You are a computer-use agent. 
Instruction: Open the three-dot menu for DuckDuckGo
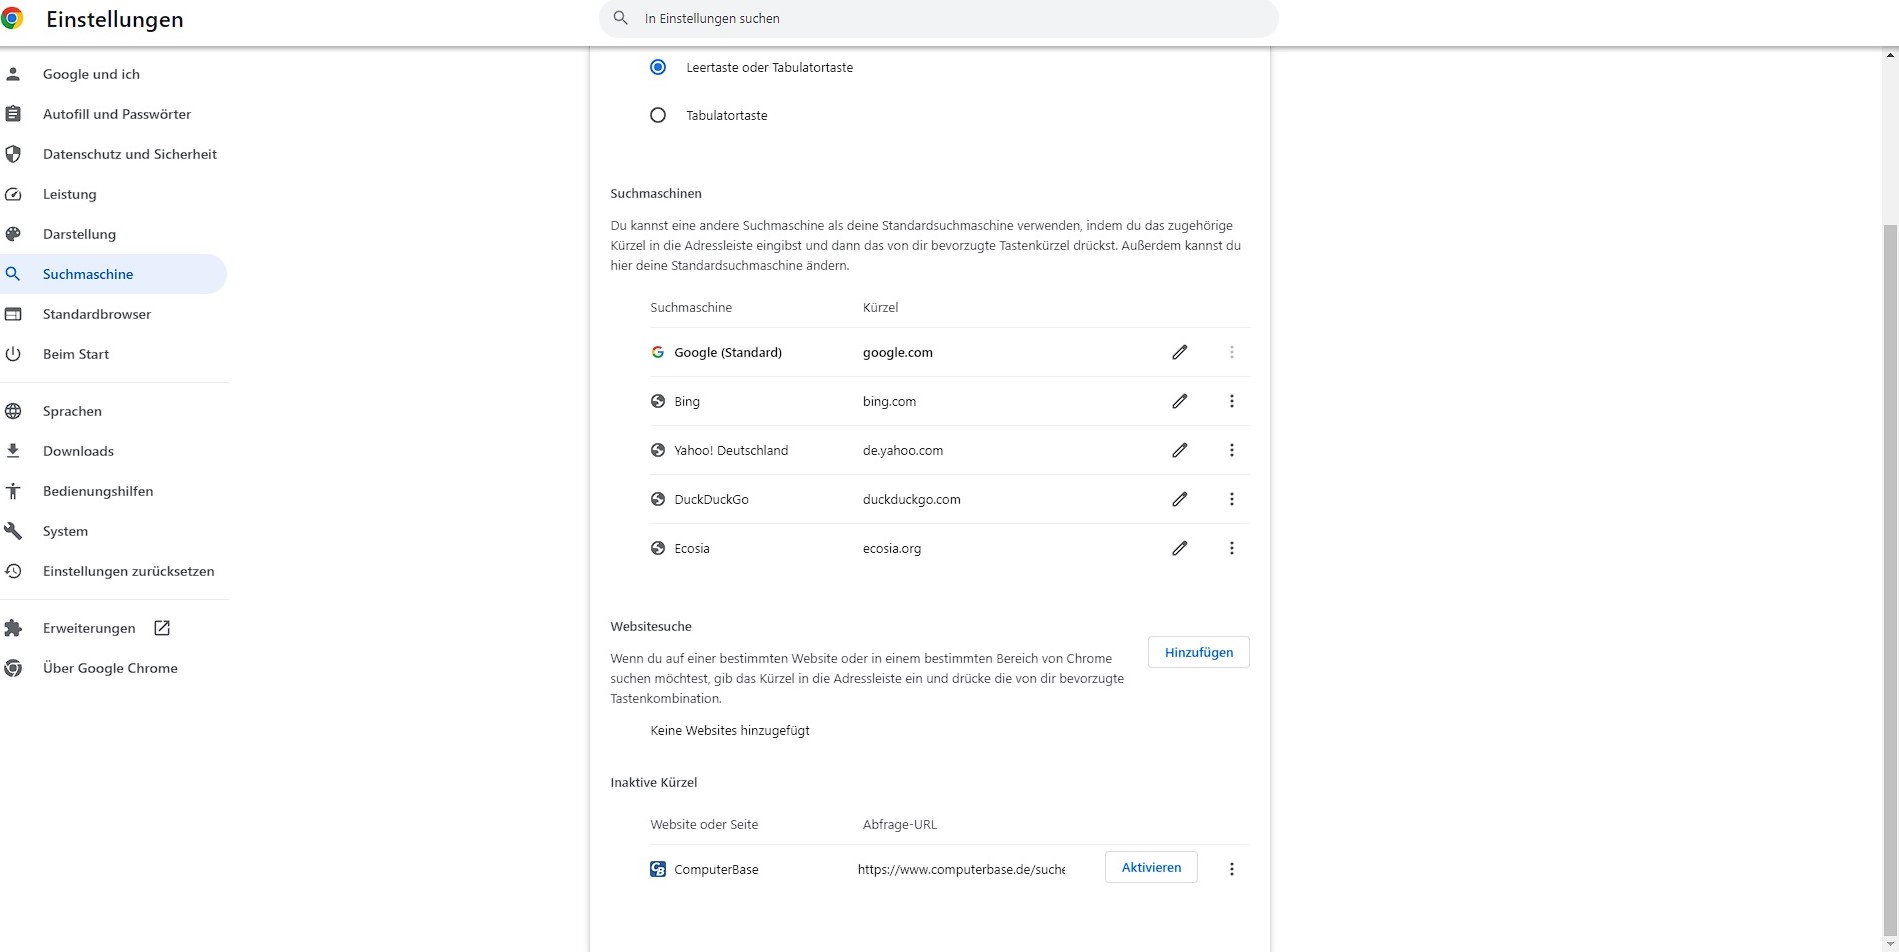[x=1232, y=499]
